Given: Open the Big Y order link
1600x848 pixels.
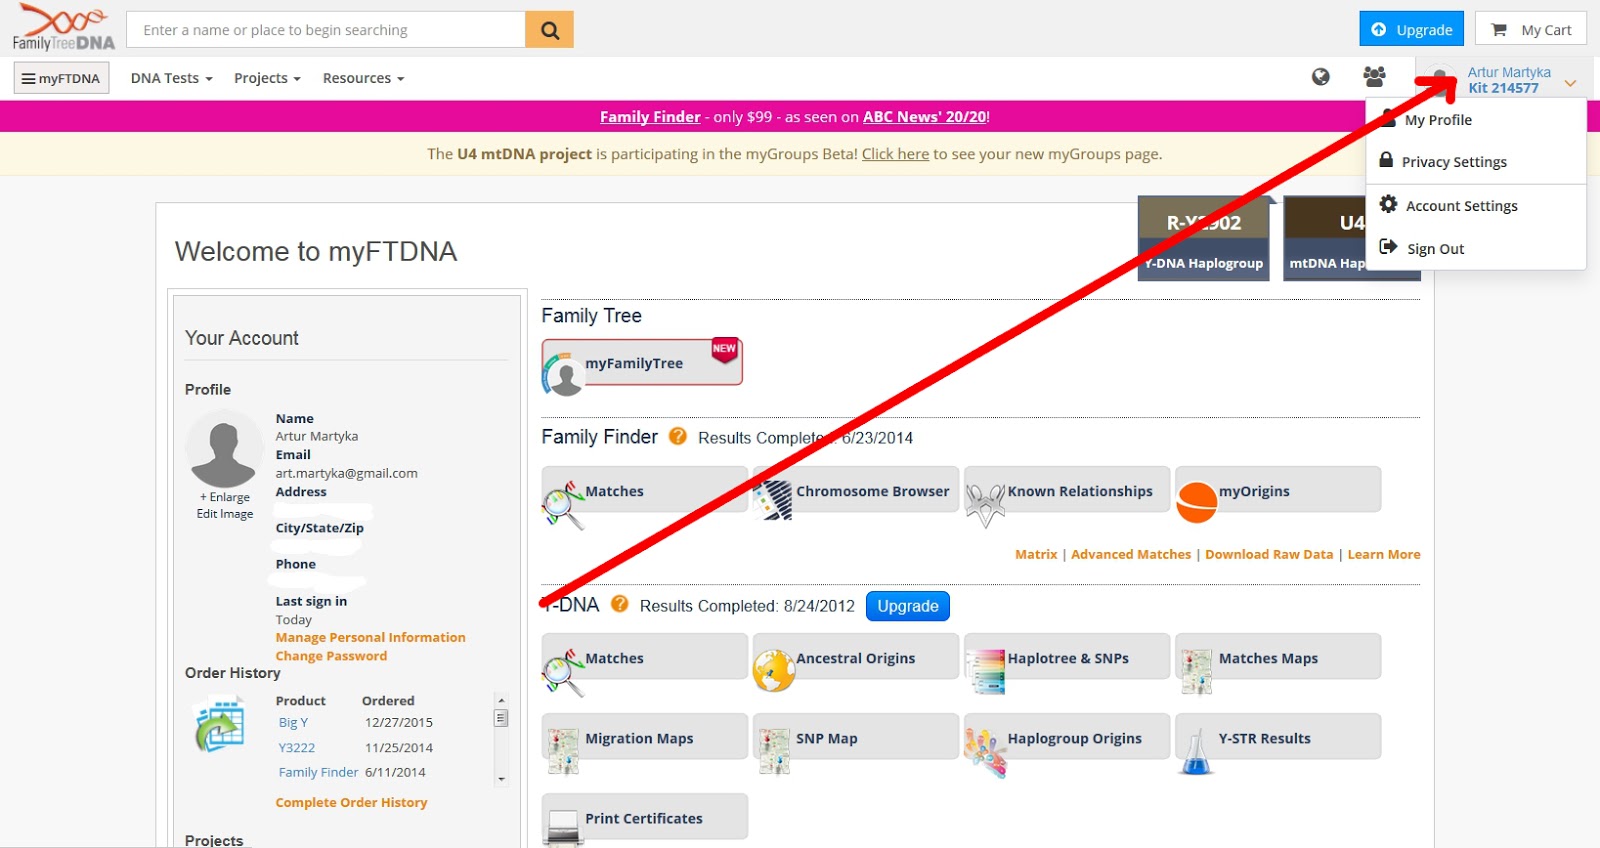Looking at the screenshot, I should 293,722.
